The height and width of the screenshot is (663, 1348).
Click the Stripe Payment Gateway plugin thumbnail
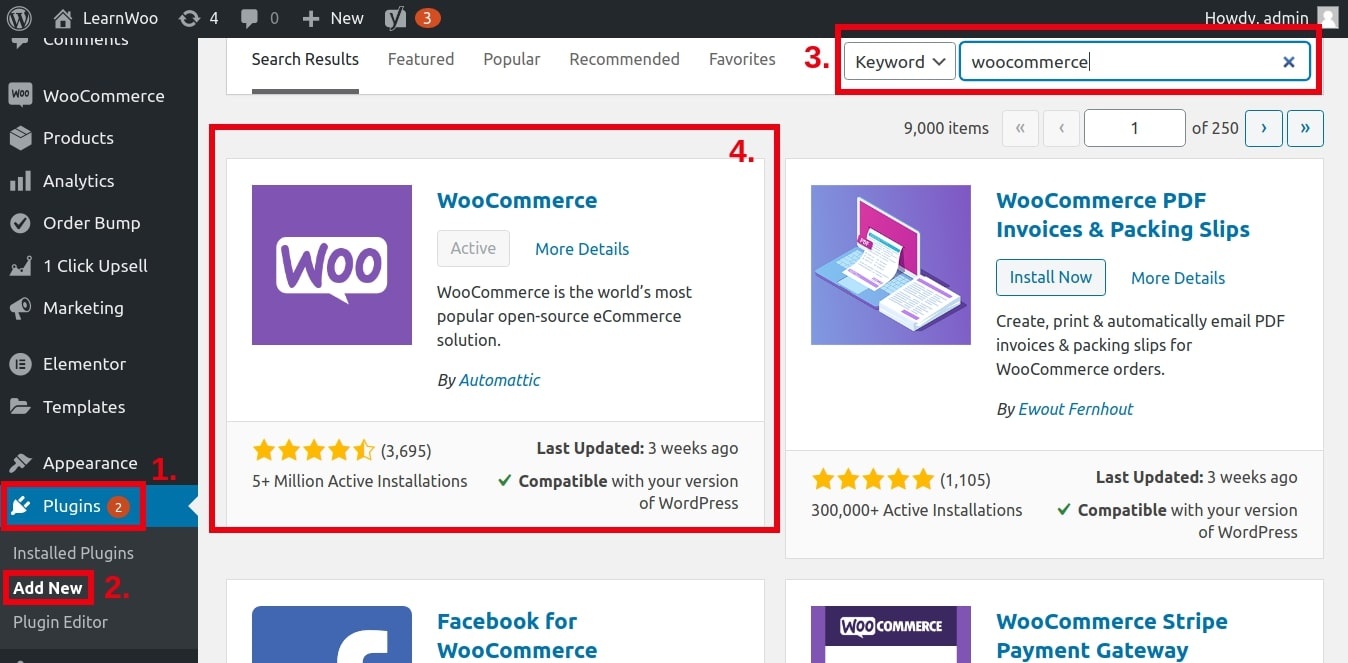click(891, 634)
